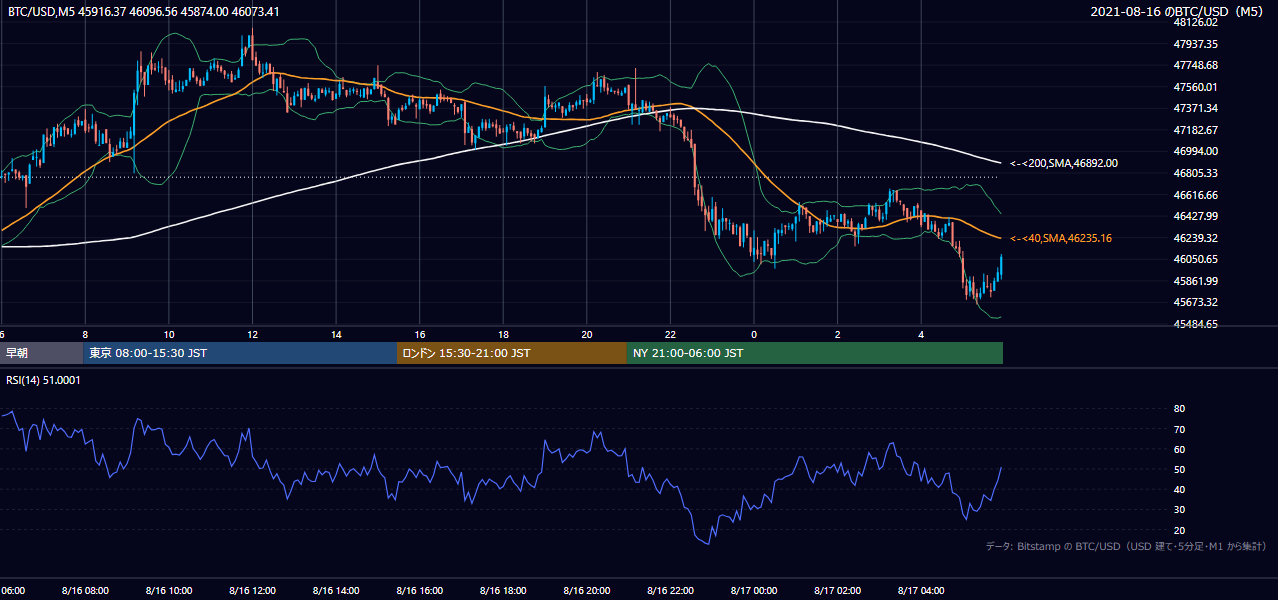Click bottom time label 8/16 14:00
This screenshot has height=600, width=1278.
pyautogui.click(x=336, y=591)
